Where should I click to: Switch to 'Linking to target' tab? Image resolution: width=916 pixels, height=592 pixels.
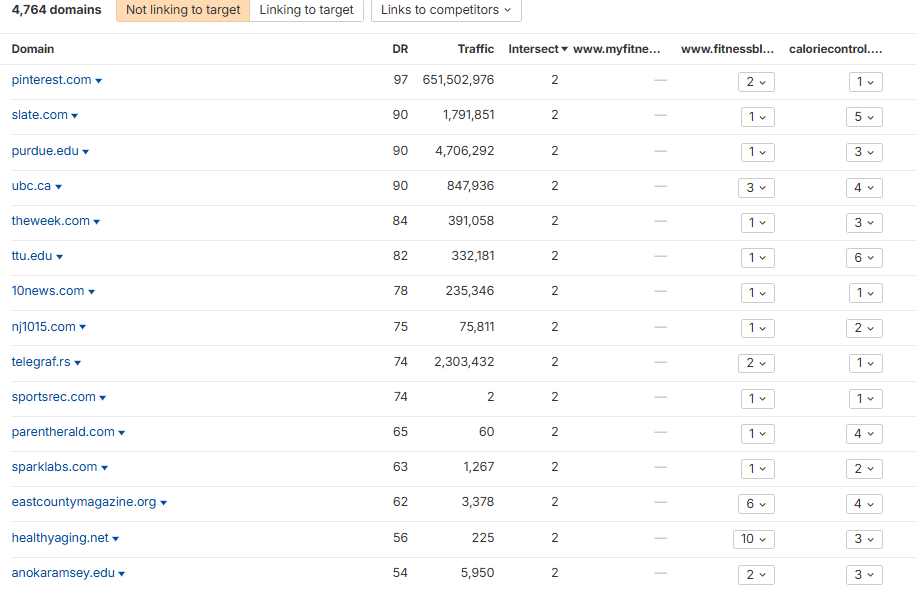tap(306, 10)
